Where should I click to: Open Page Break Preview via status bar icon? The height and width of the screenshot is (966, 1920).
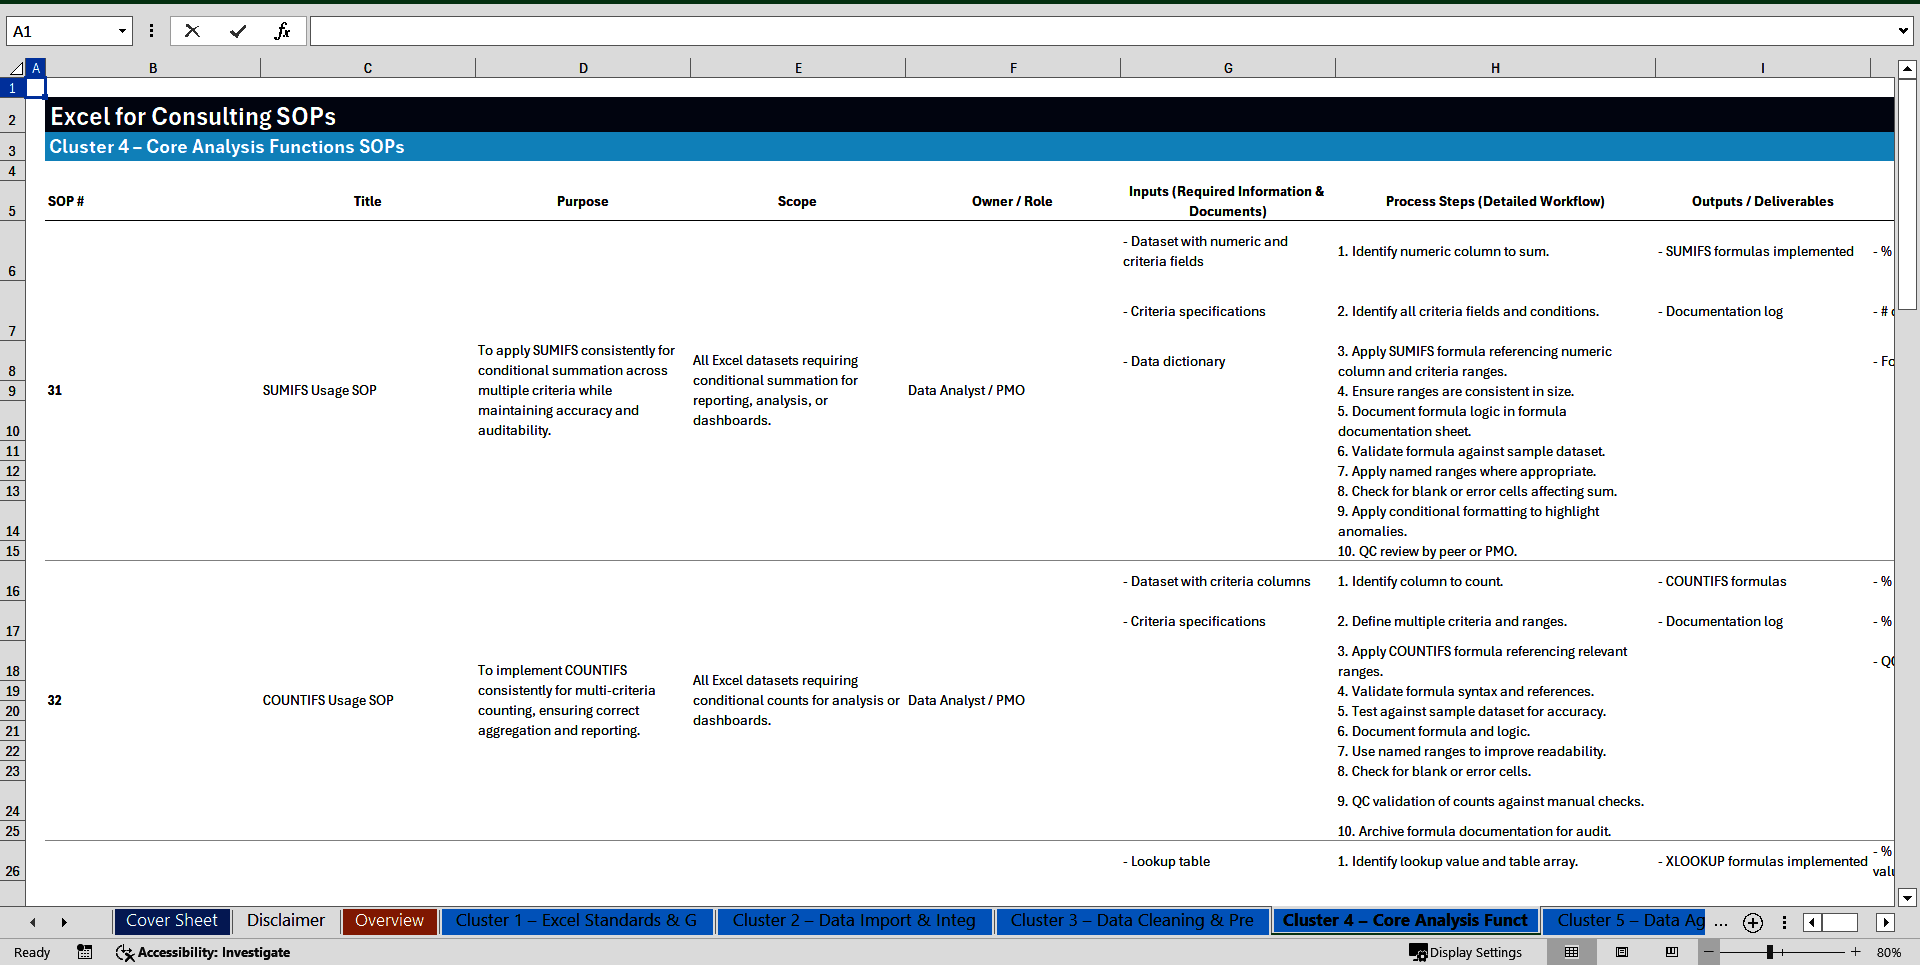[1671, 952]
